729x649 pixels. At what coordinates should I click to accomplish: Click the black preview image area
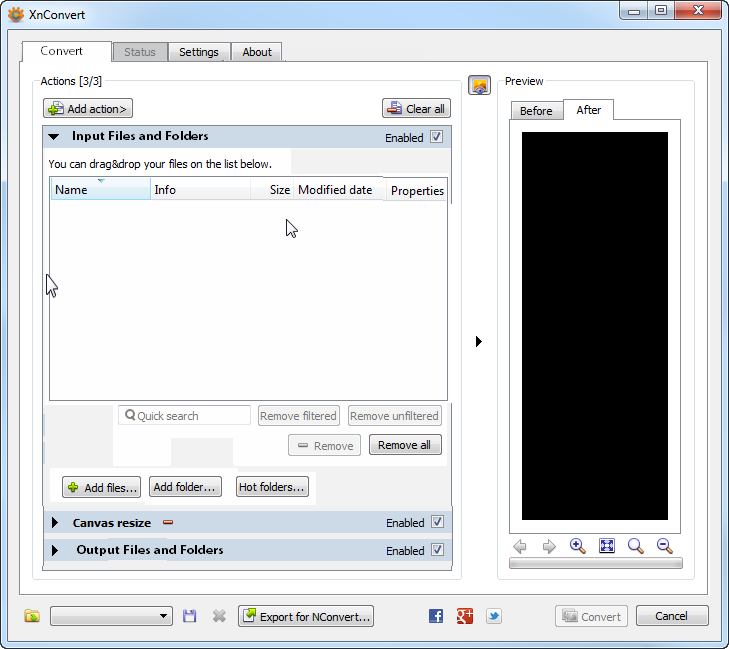point(595,326)
